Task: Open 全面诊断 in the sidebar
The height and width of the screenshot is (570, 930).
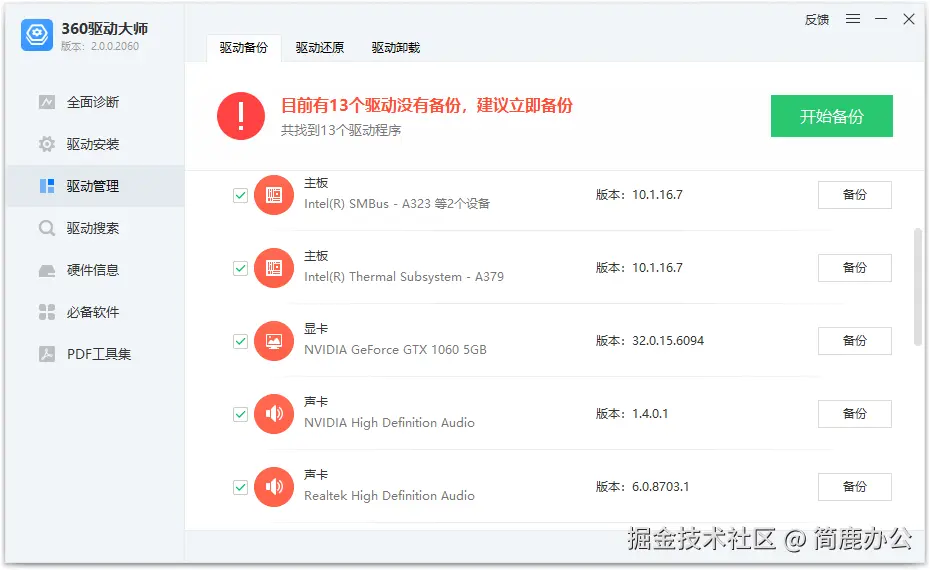Action: click(x=95, y=102)
